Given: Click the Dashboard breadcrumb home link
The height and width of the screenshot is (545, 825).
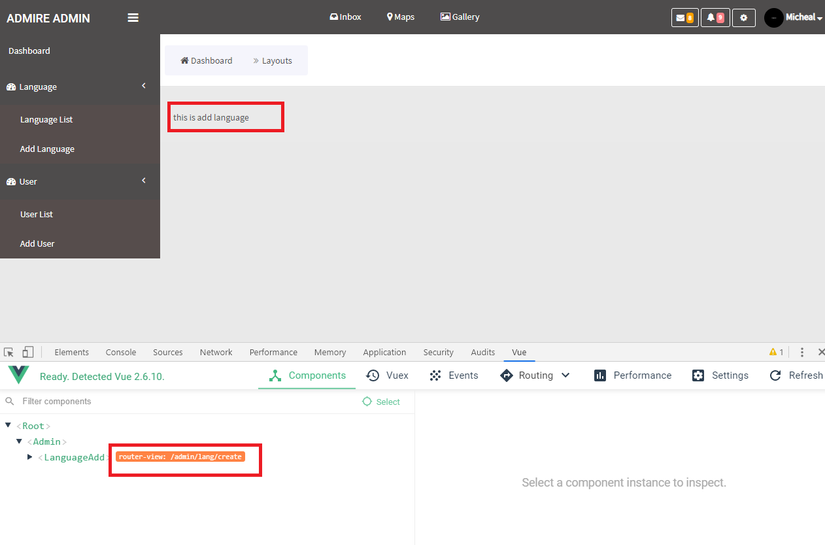Looking at the screenshot, I should [206, 60].
